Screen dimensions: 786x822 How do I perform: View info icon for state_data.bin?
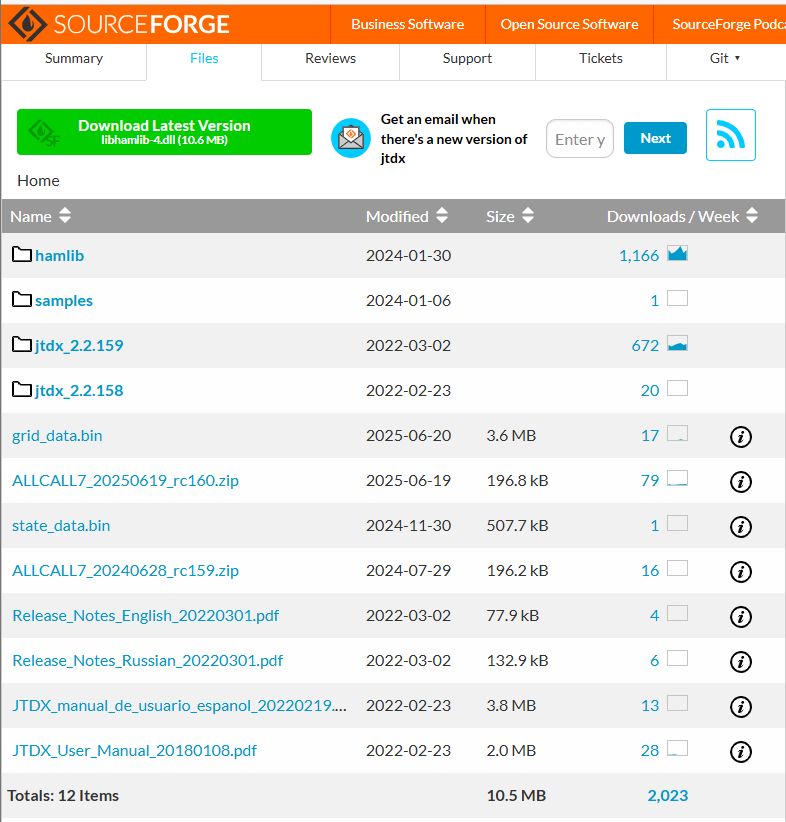[740, 526]
